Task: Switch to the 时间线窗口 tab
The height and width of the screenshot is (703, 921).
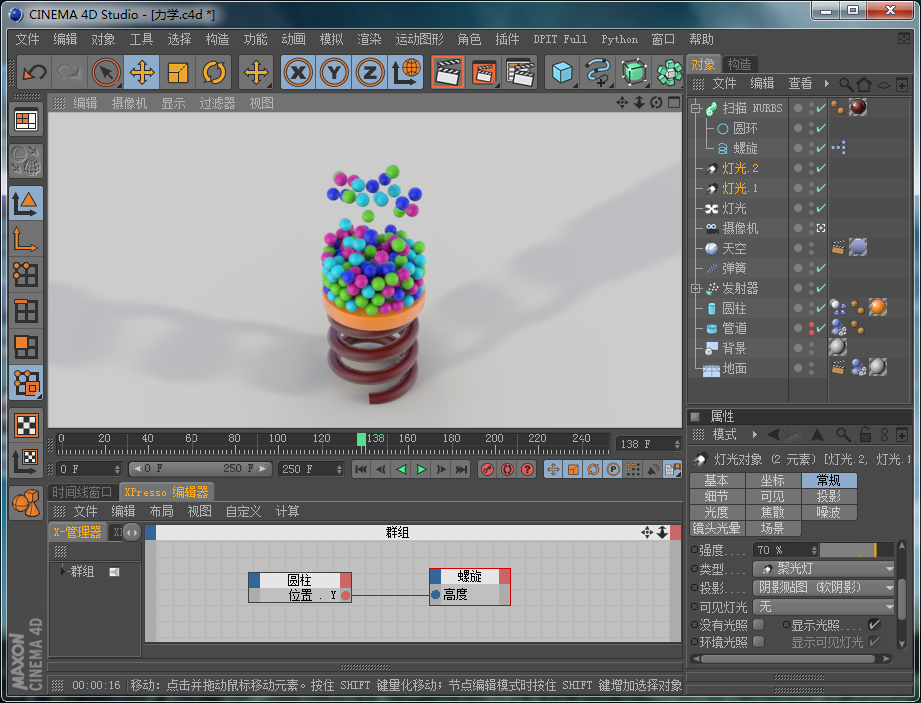Action: point(83,492)
